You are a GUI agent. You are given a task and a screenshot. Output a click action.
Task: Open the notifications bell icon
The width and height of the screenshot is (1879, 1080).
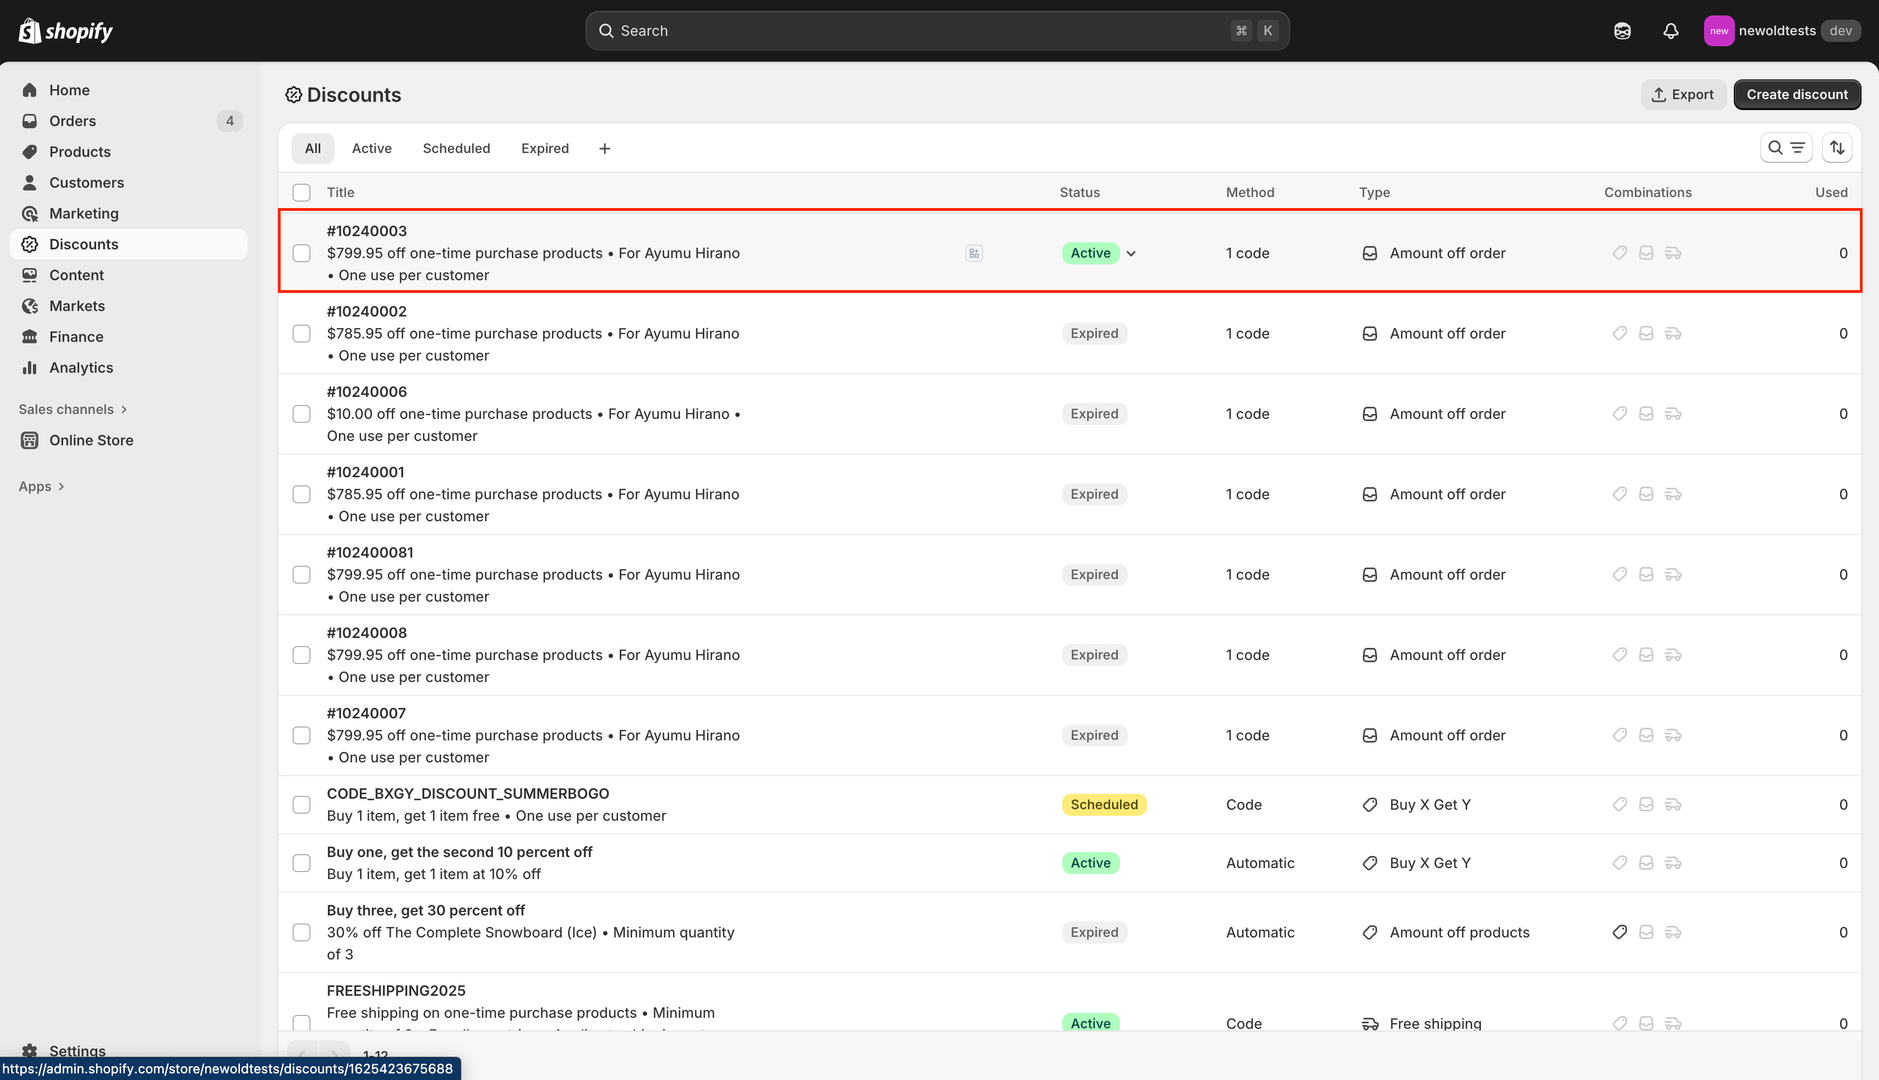1670,31
